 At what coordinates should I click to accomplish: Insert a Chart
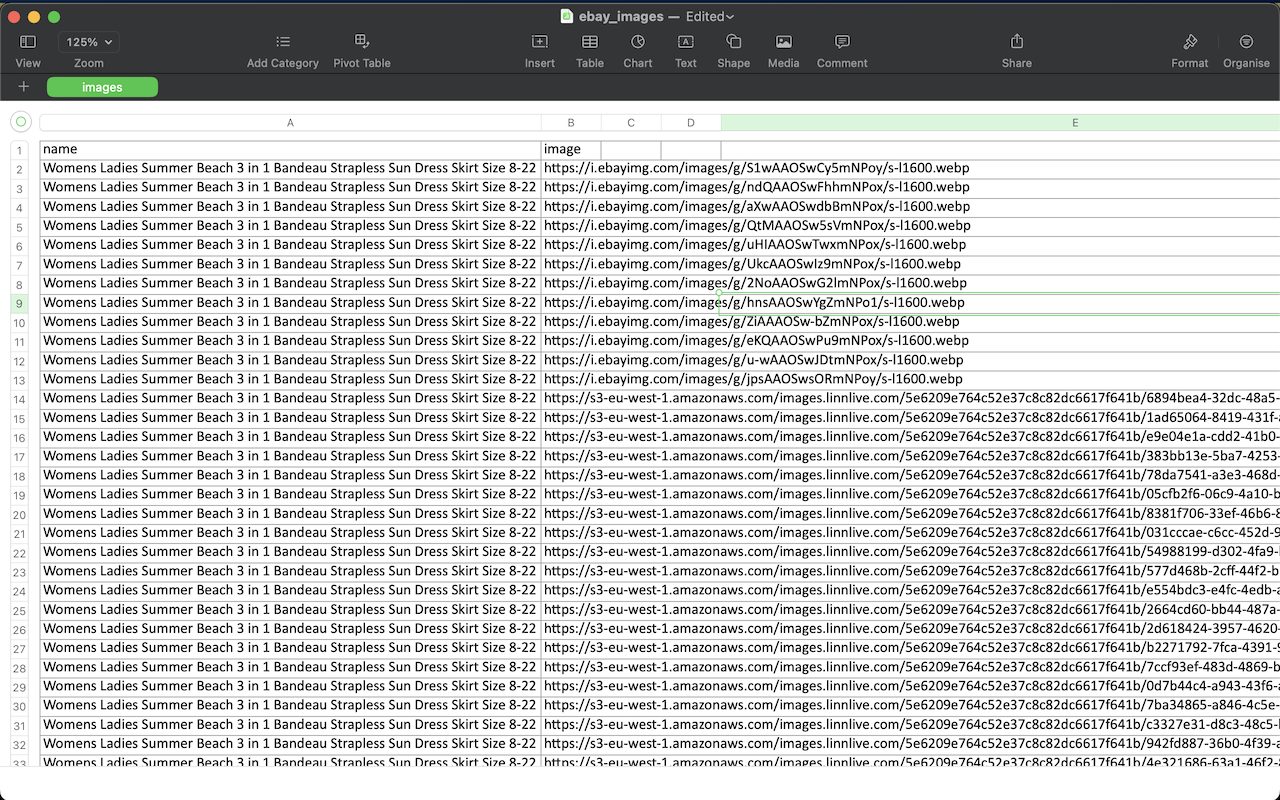(x=638, y=42)
